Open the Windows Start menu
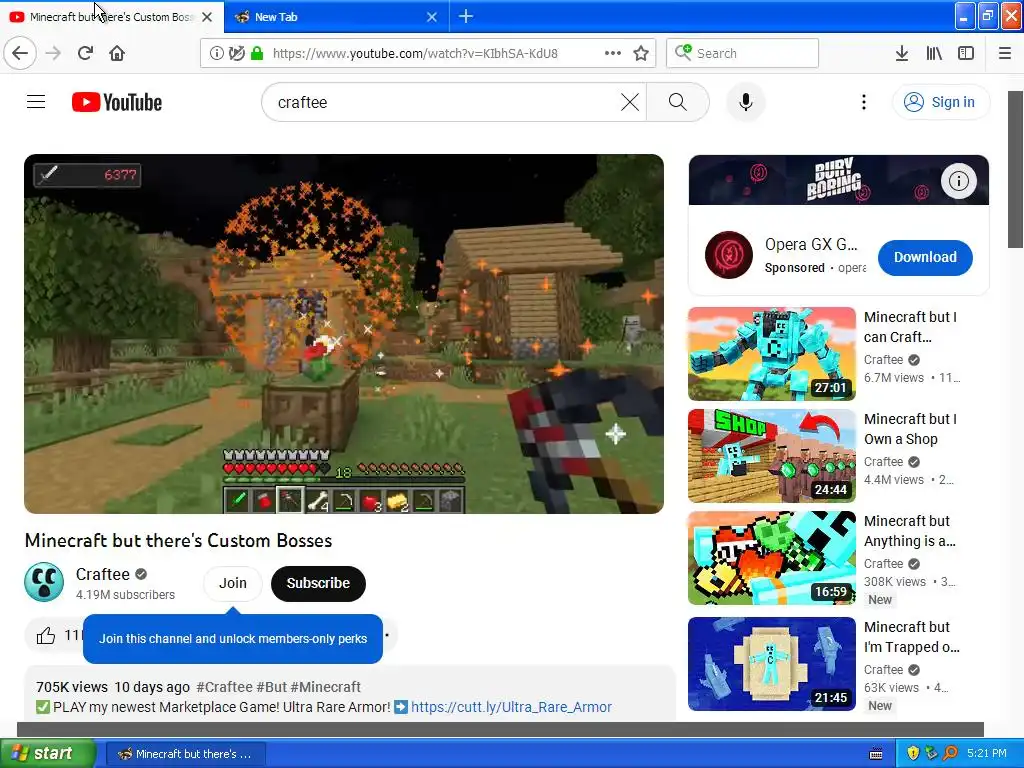Screen dimensions: 1024x768 coord(46,753)
